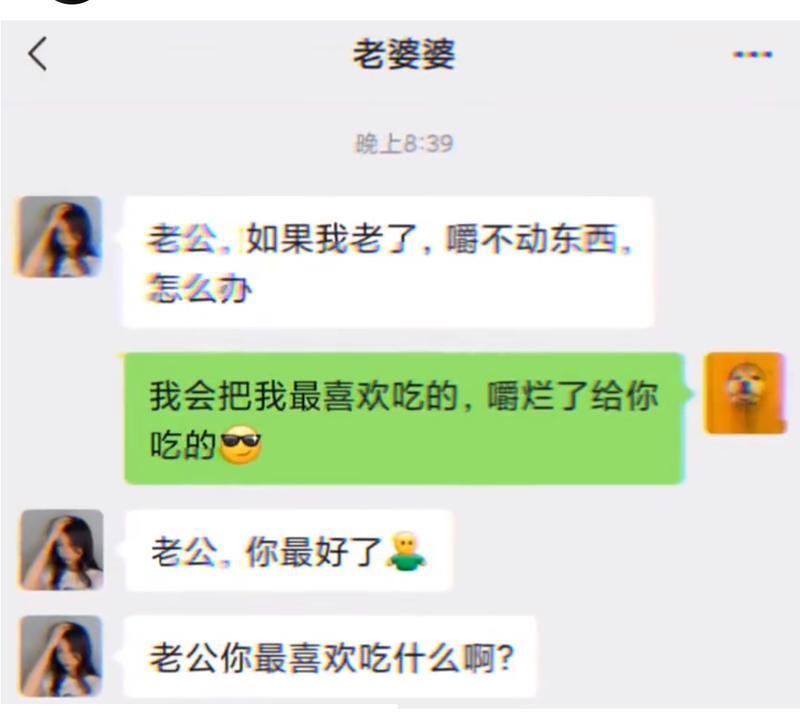Tap the orange mask avatar on right
800x723 pixels.
click(745, 393)
